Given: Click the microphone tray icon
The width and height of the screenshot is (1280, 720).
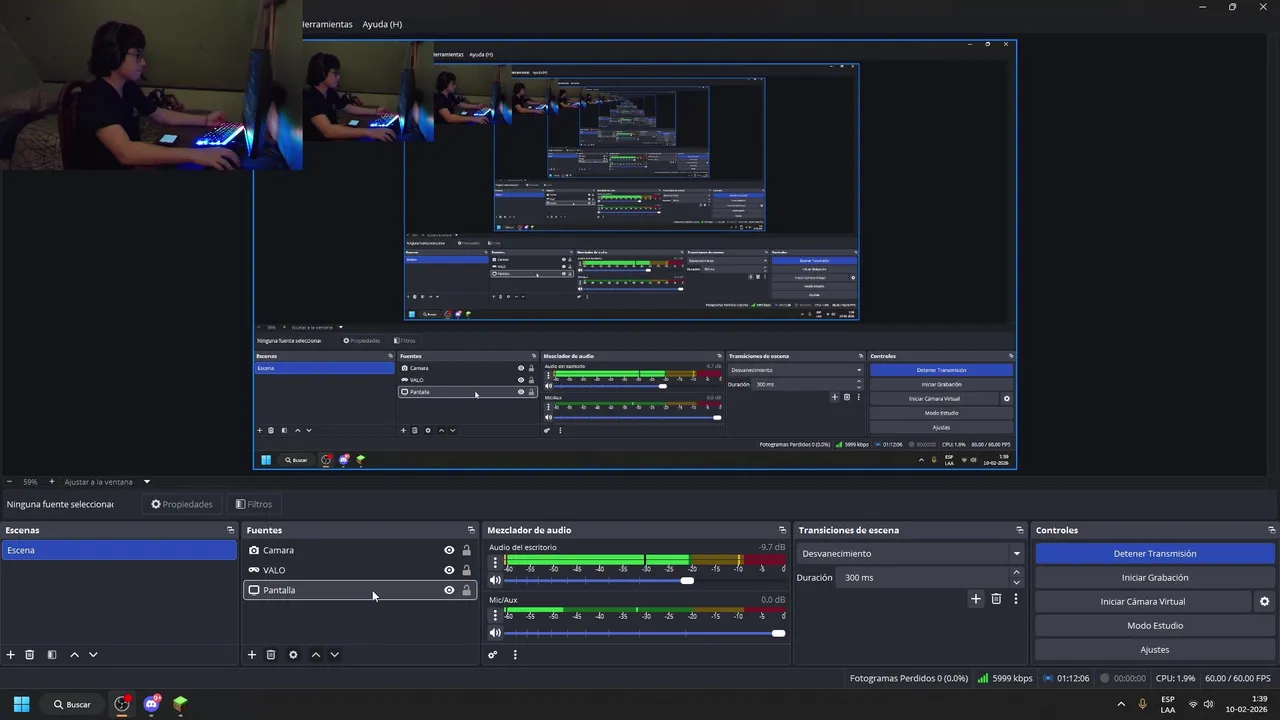Looking at the screenshot, I should pyautogui.click(x=1142, y=704).
